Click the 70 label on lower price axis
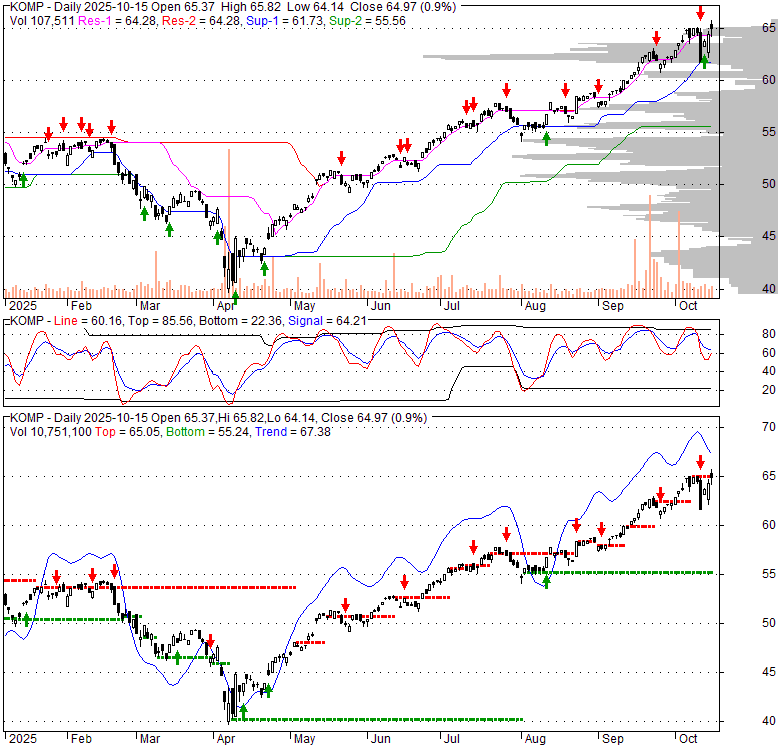Viewport: 780px width, 745px height. pos(769,427)
